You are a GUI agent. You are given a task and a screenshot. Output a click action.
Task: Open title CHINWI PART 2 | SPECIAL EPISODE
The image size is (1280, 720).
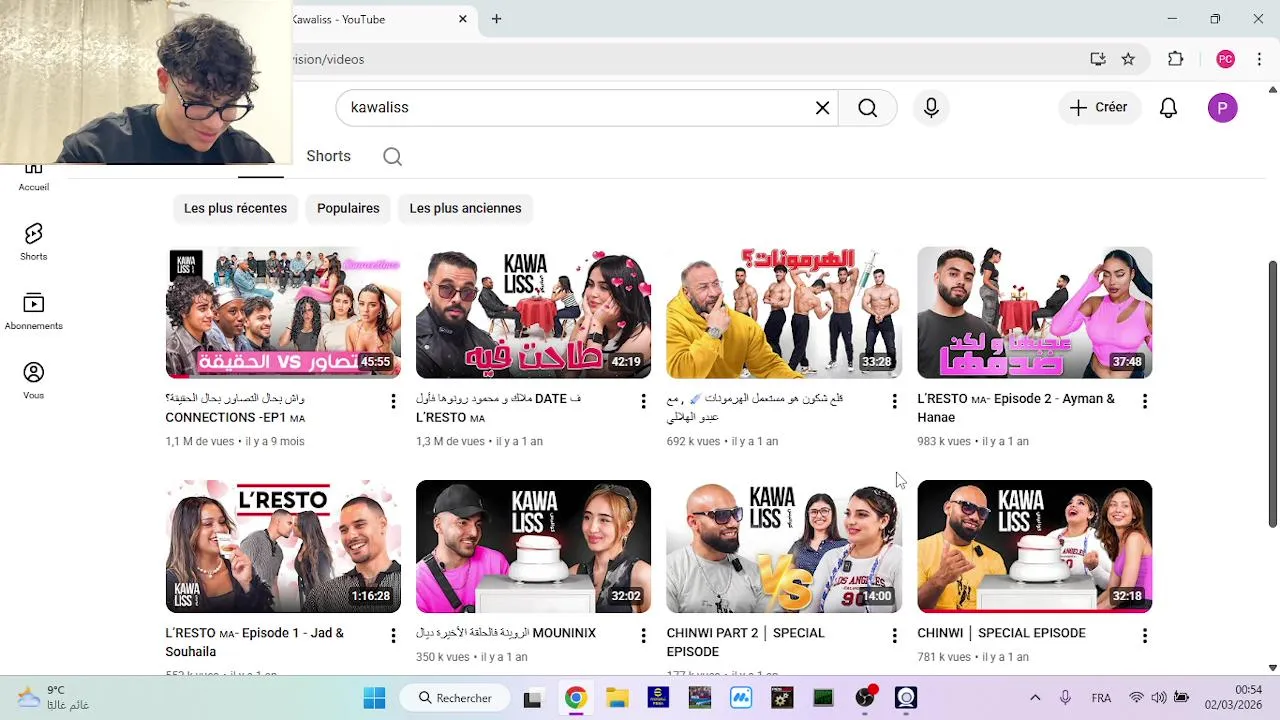746,642
